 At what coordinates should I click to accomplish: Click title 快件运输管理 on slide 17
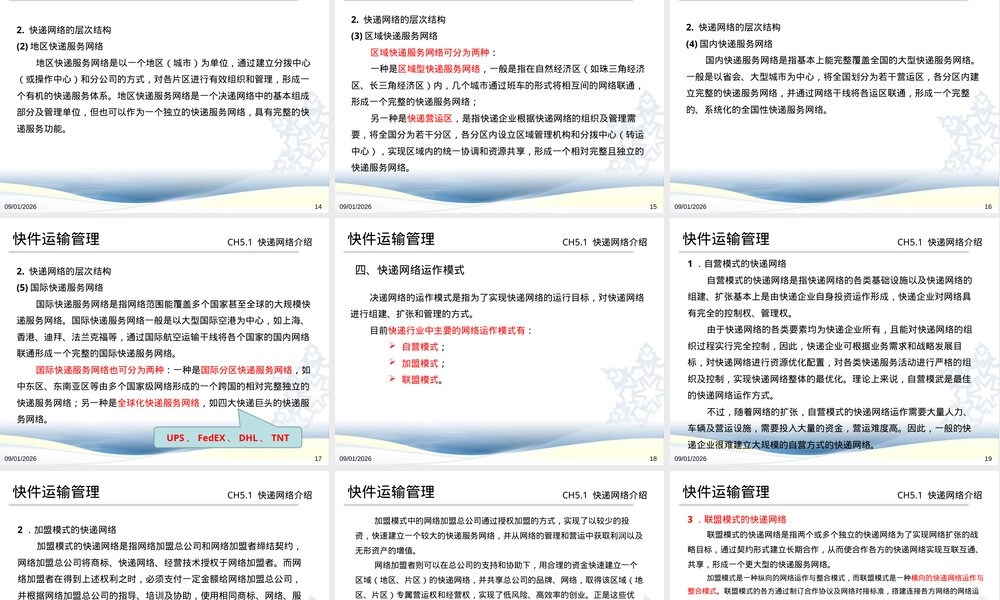[x=56, y=239]
